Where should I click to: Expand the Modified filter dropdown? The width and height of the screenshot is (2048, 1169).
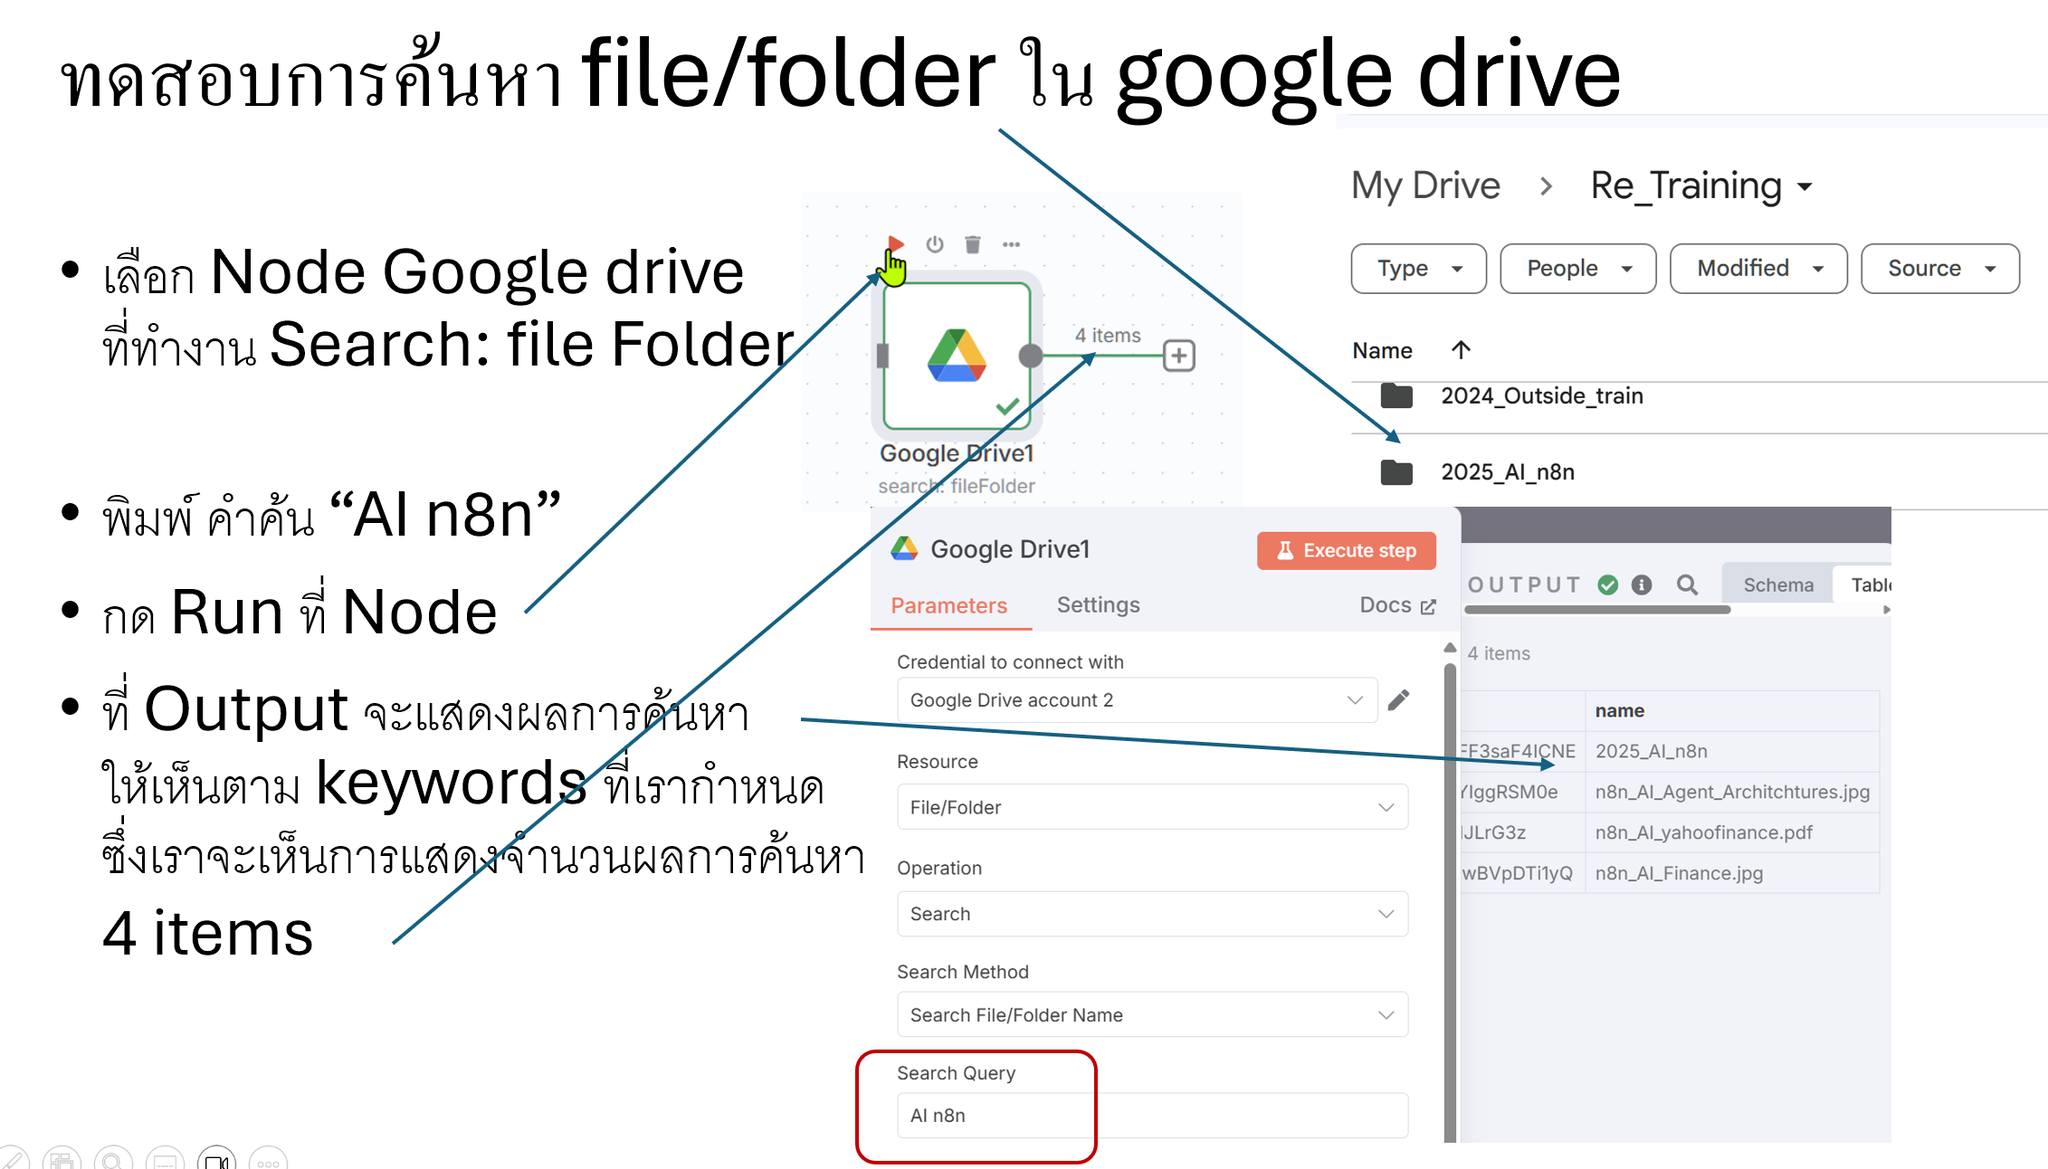1759,268
